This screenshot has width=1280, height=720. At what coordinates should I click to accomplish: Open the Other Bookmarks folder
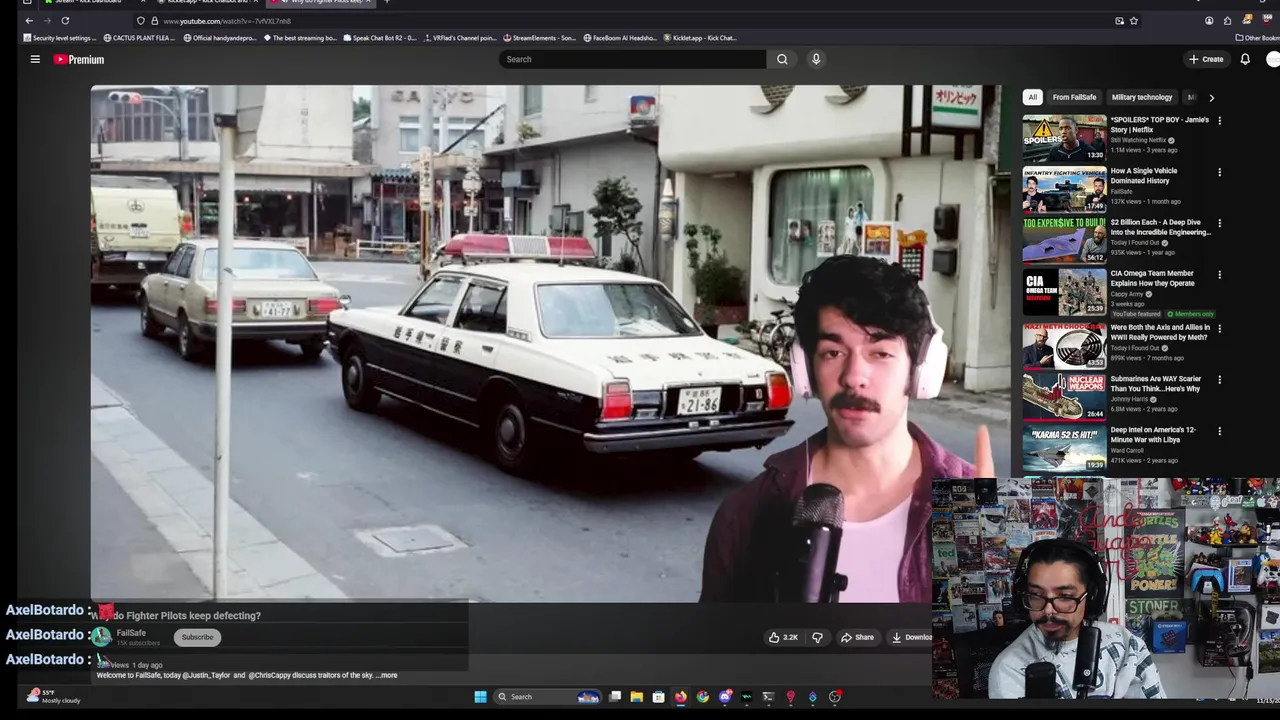[x=1257, y=38]
